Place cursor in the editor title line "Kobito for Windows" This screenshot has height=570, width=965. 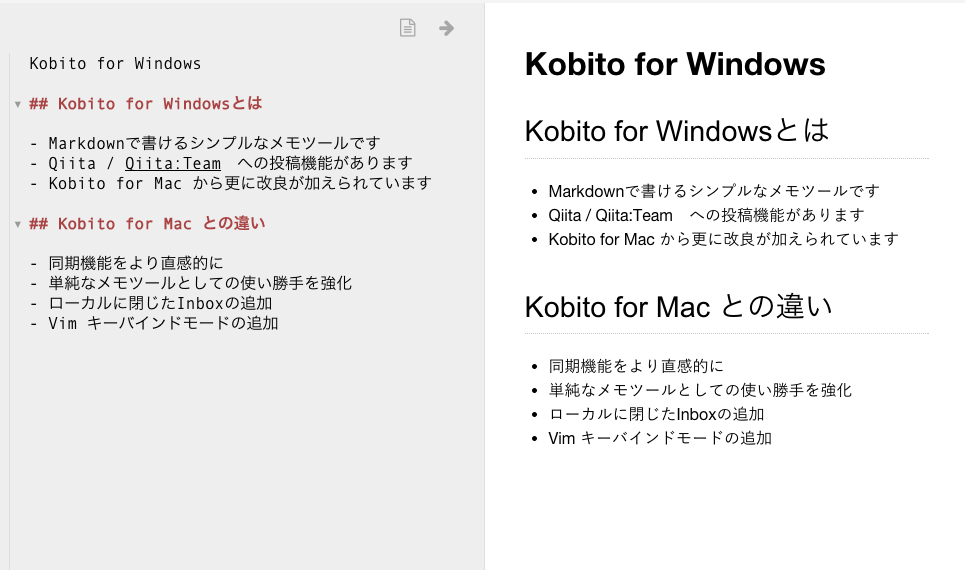115,64
